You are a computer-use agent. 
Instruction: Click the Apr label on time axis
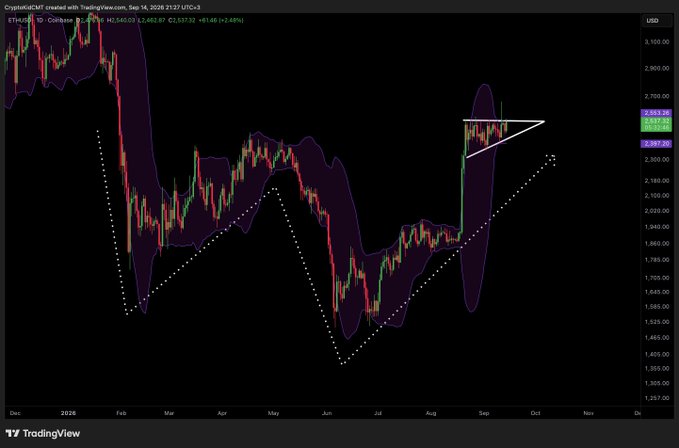click(x=222, y=413)
